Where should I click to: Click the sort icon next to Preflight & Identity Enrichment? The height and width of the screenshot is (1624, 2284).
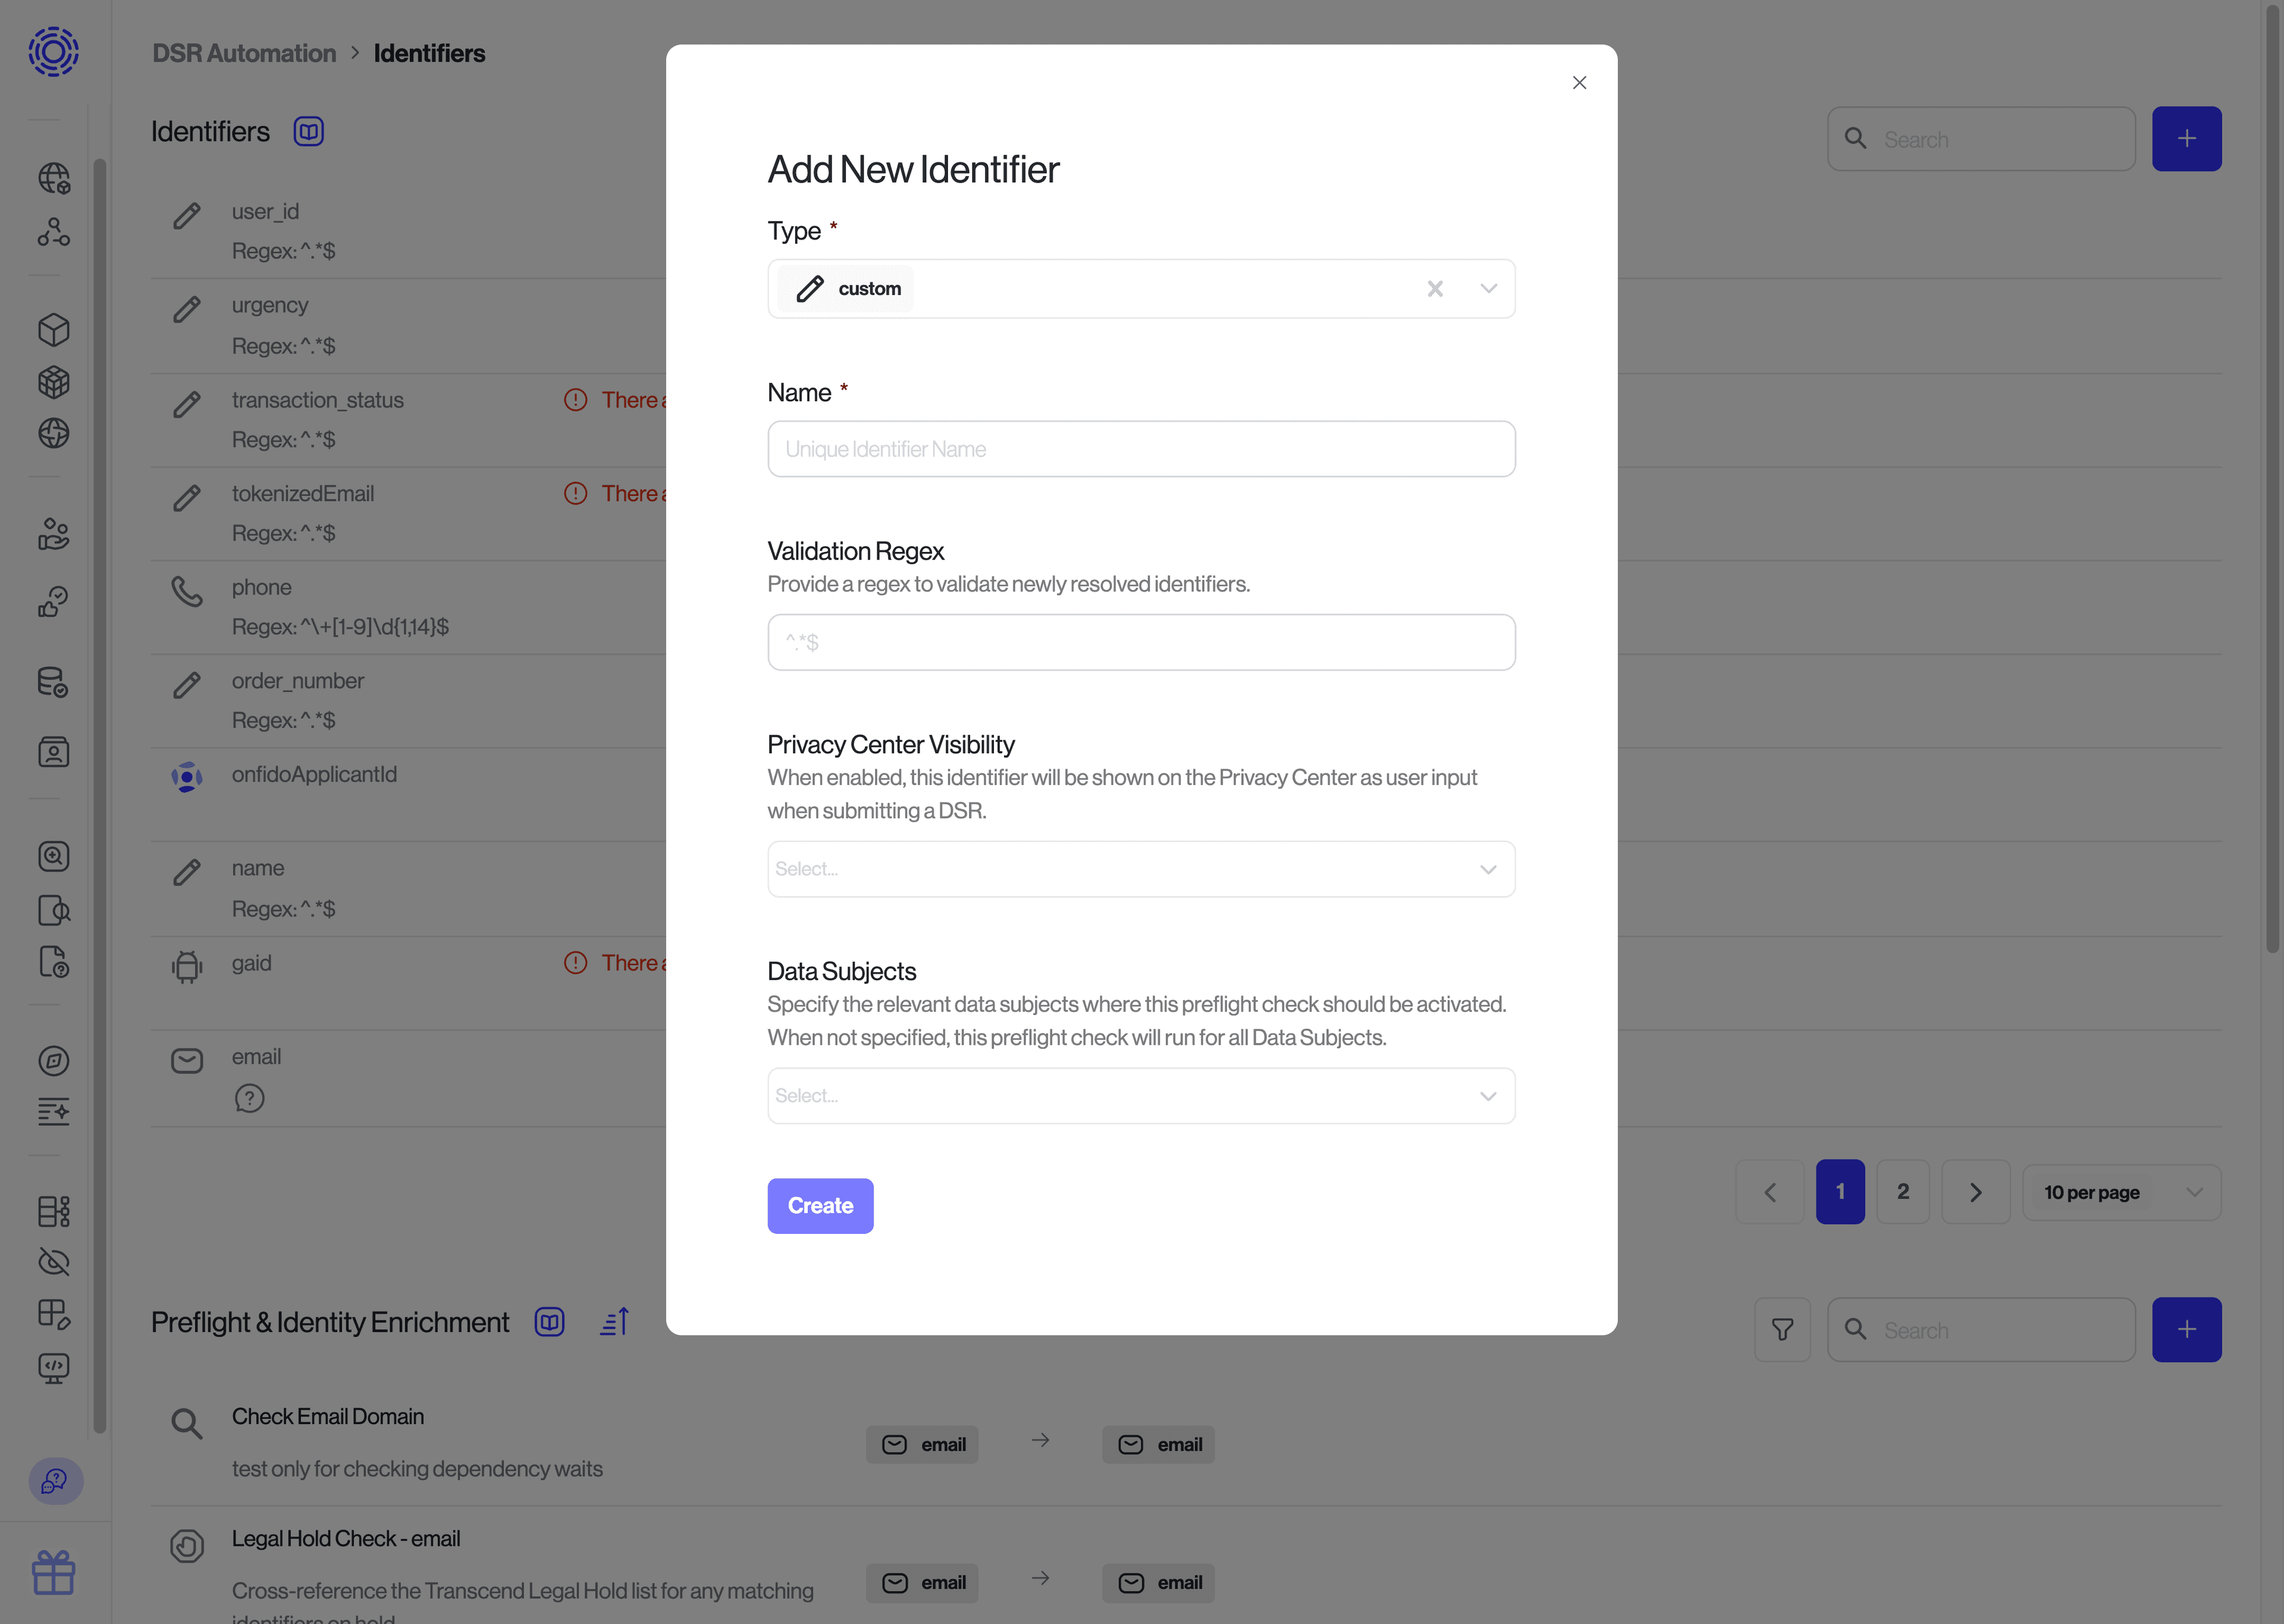[613, 1321]
